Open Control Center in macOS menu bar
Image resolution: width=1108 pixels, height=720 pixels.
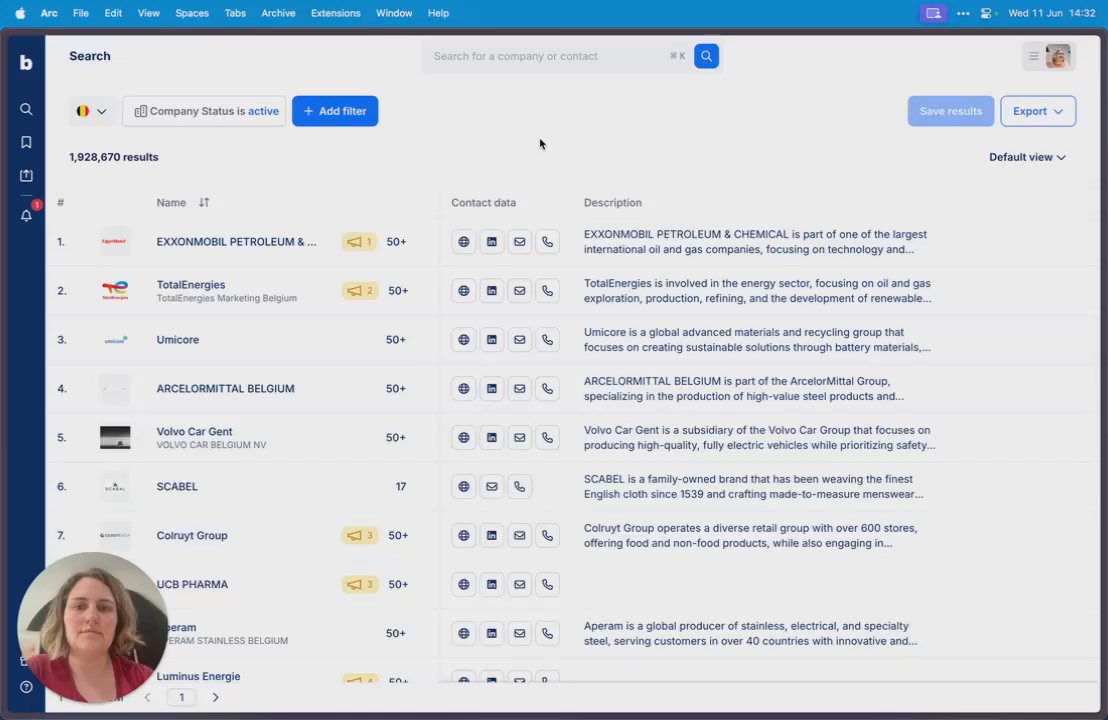pyautogui.click(x=986, y=13)
